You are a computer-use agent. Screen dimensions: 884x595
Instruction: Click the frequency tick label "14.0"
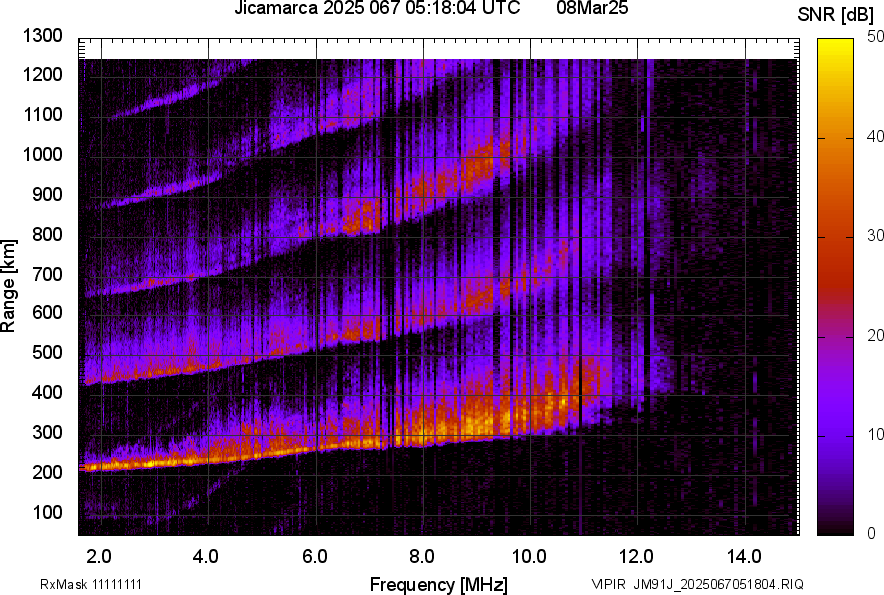(744, 557)
